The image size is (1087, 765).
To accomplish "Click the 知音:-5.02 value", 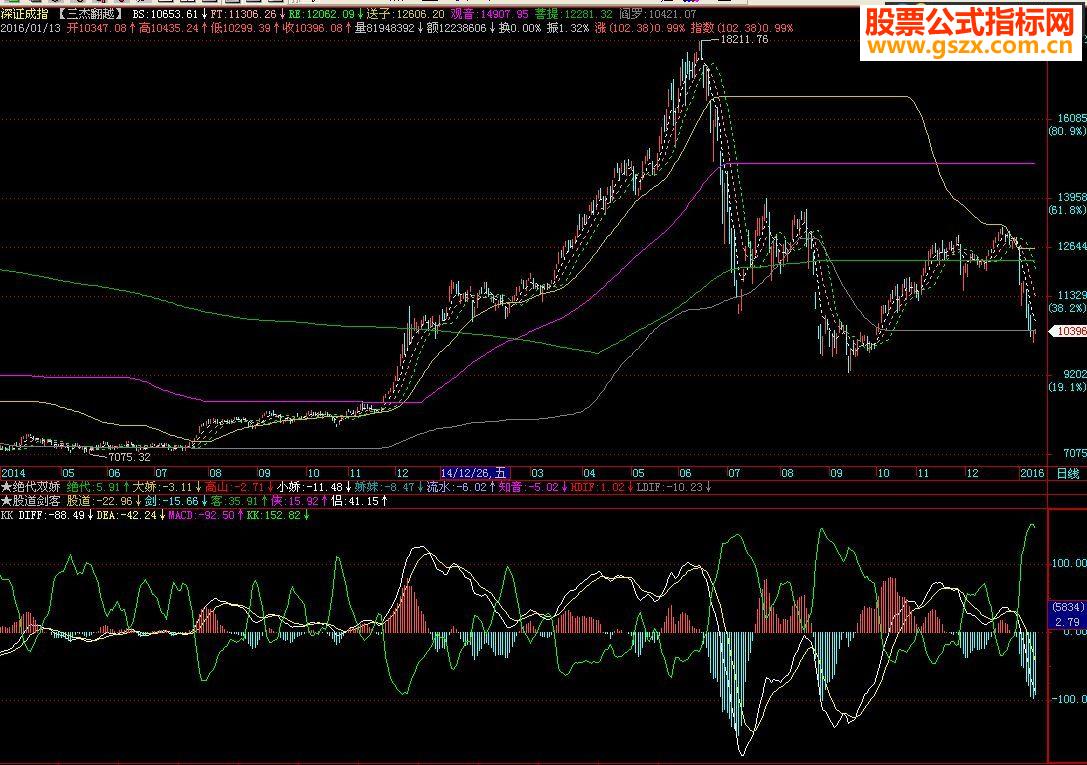I will tap(528, 487).
